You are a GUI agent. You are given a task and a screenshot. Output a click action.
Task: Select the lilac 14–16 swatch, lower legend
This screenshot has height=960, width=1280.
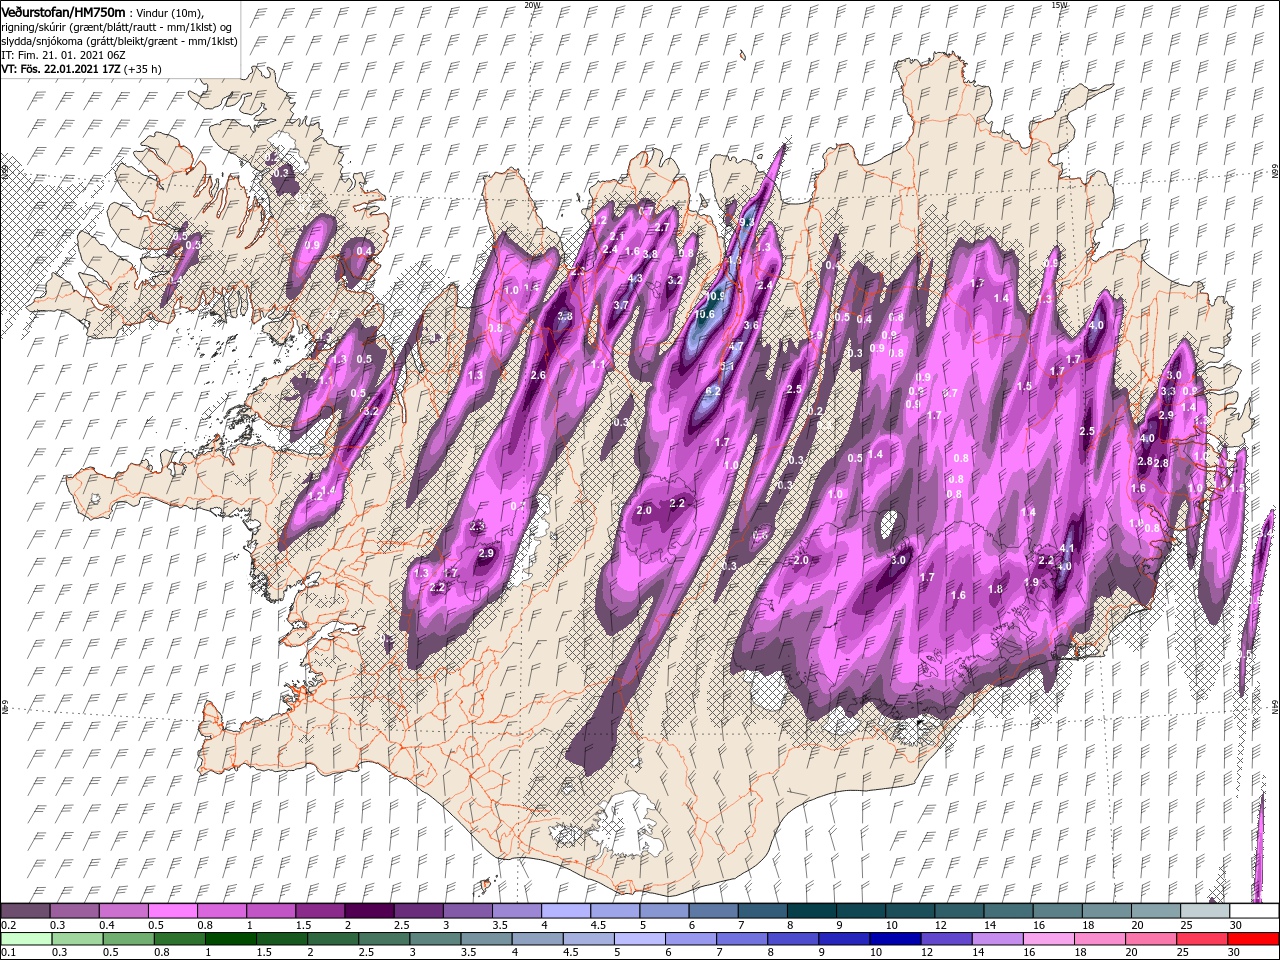click(997, 939)
